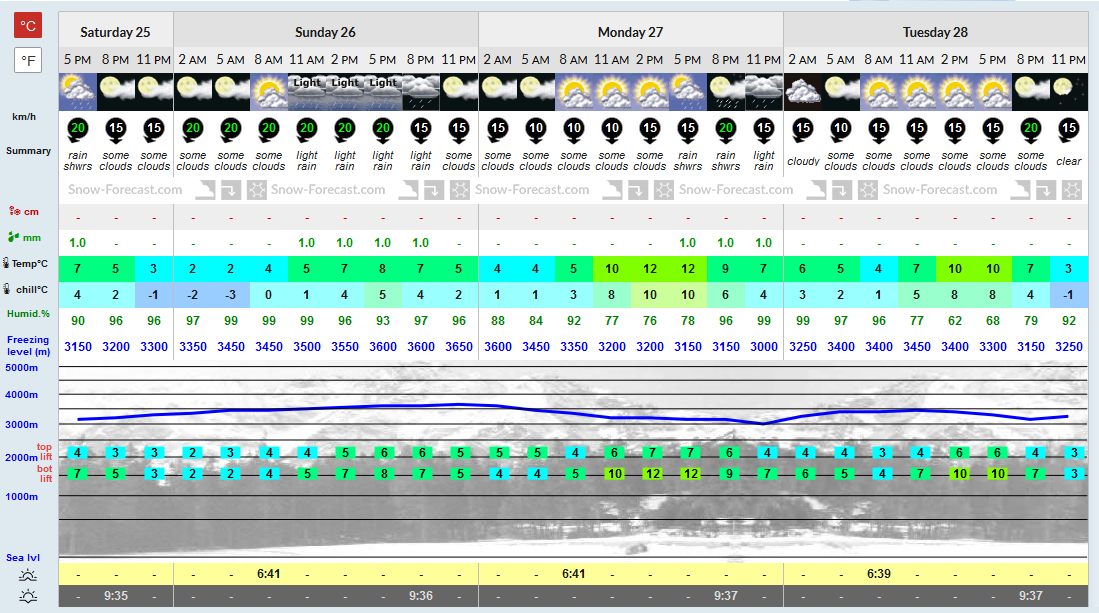Click Monday 2 PM 12 degree temperature cell

(650, 269)
